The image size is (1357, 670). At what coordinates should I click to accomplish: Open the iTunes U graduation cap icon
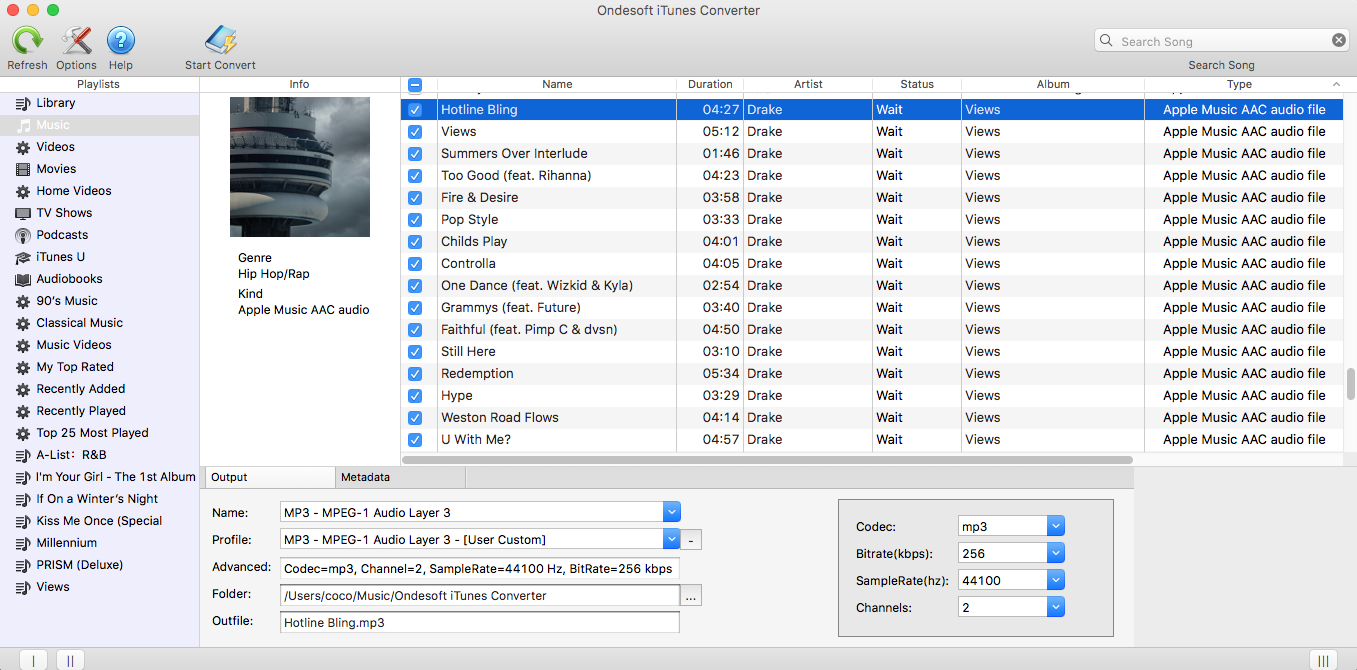click(23, 257)
